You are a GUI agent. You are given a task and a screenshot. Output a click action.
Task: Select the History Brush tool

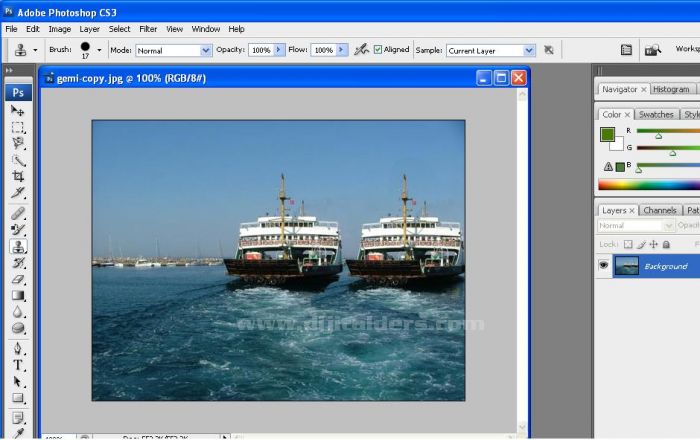(18, 263)
